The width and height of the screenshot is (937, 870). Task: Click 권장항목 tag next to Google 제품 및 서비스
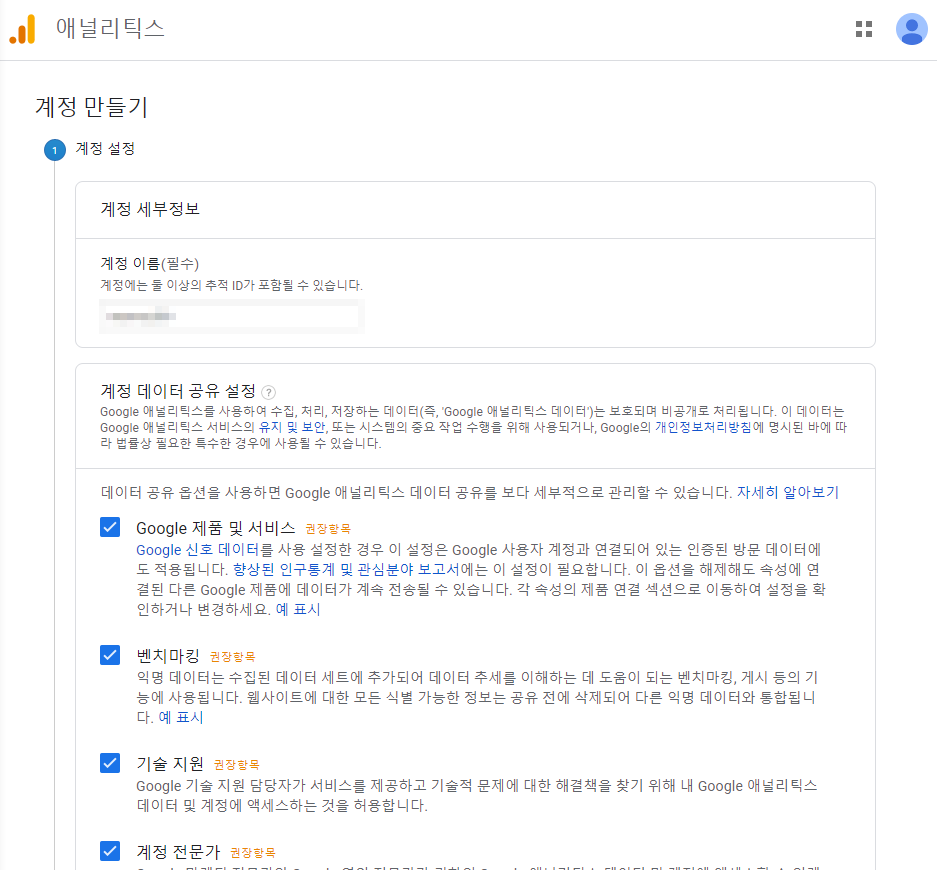click(x=328, y=529)
